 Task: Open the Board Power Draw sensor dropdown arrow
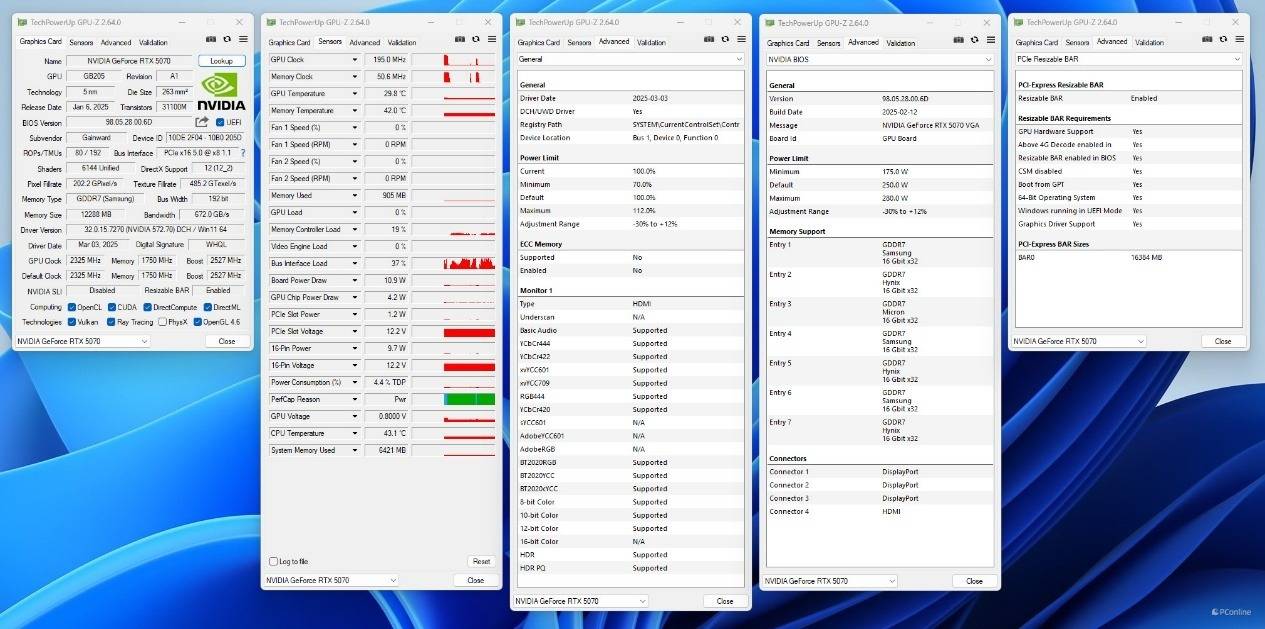[354, 280]
